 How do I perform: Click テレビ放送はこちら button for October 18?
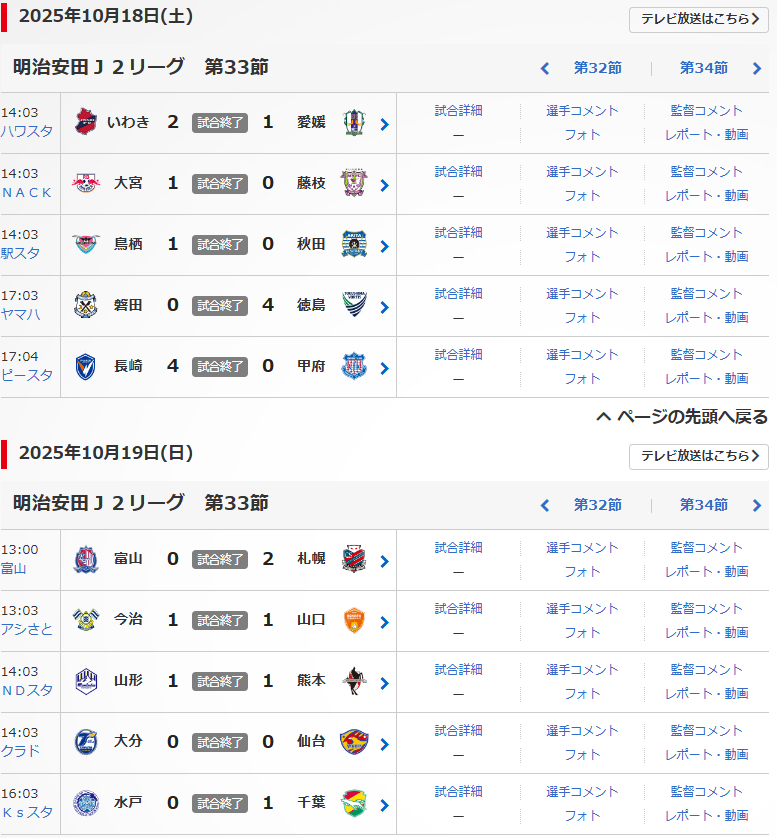coord(698,19)
